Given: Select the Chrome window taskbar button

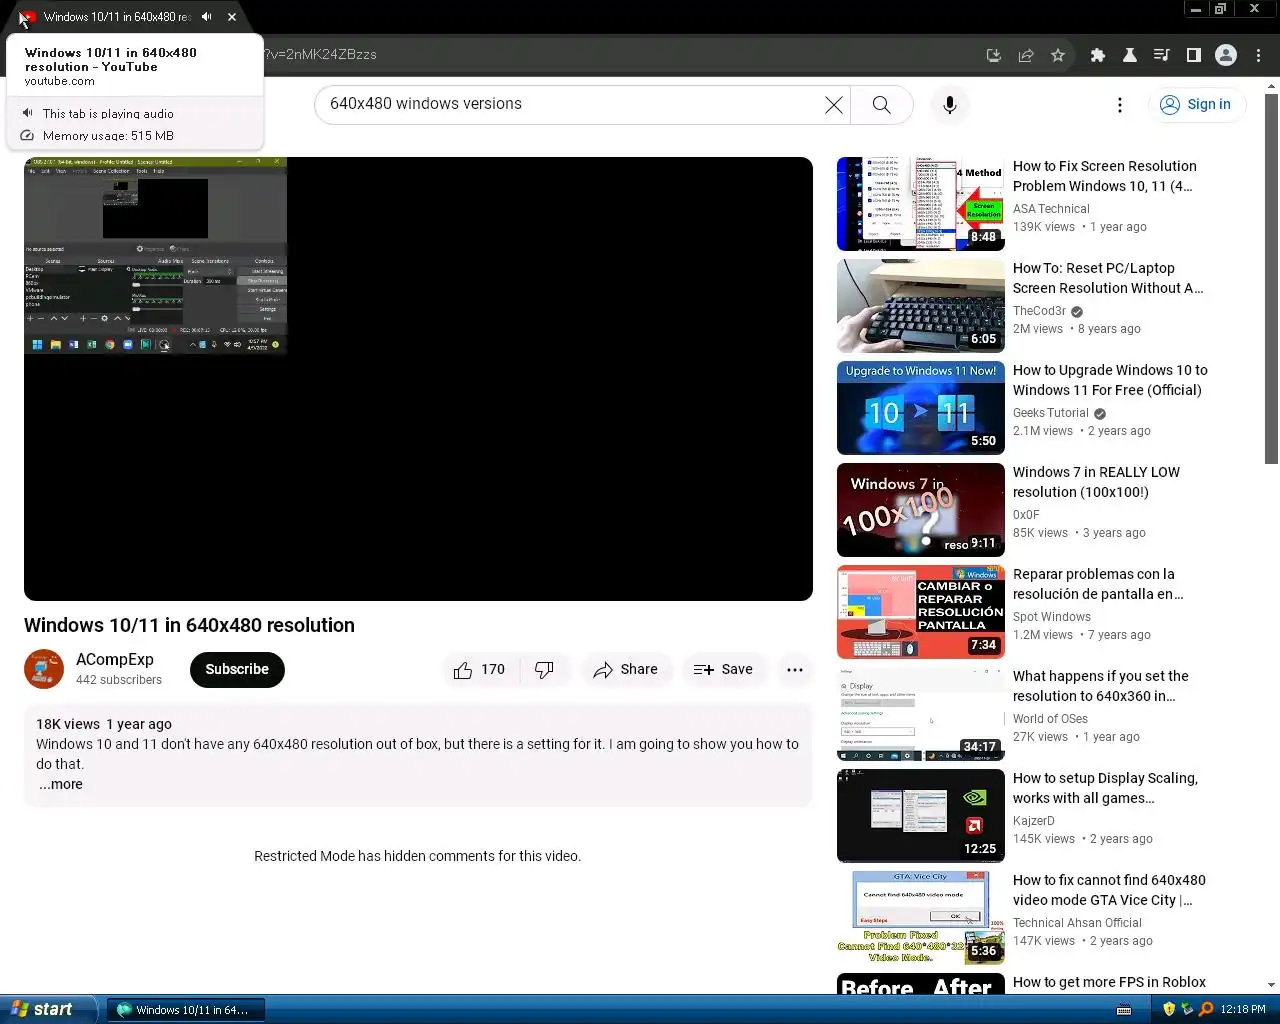Looking at the screenshot, I should point(186,1010).
